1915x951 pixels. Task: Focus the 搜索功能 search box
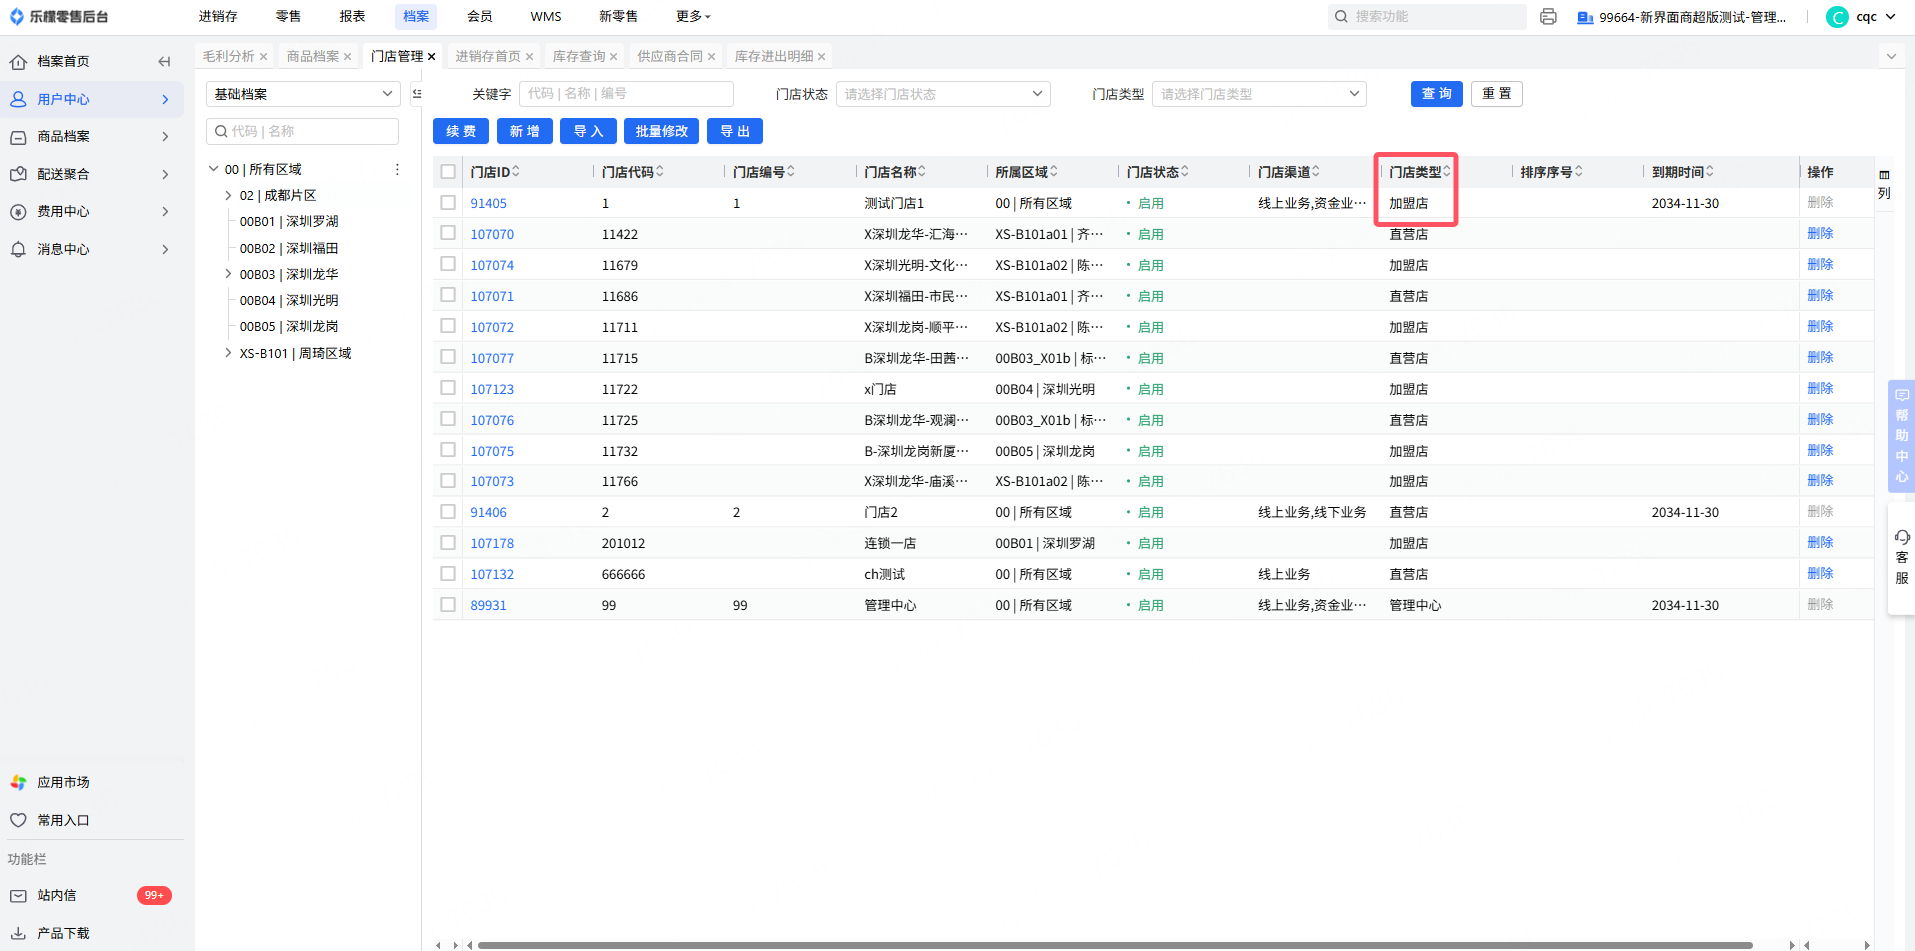[1427, 17]
